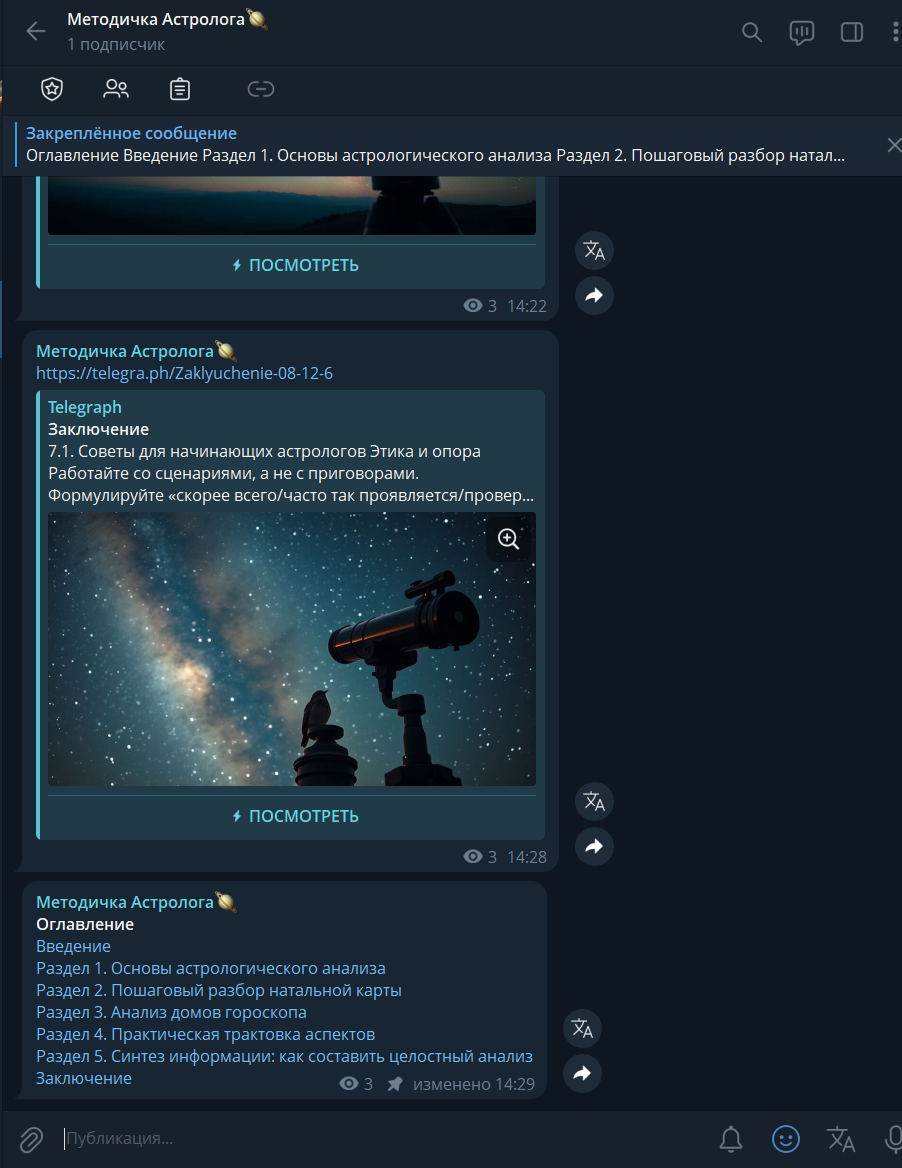Translate the Оглавление post
902x1168 pixels.
pyautogui.click(x=582, y=1029)
